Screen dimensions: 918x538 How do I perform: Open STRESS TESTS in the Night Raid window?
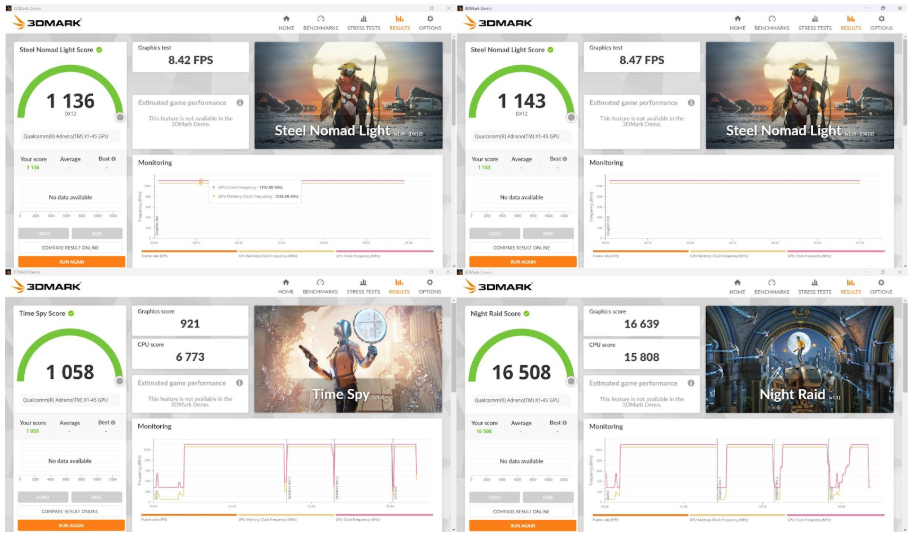tap(814, 286)
